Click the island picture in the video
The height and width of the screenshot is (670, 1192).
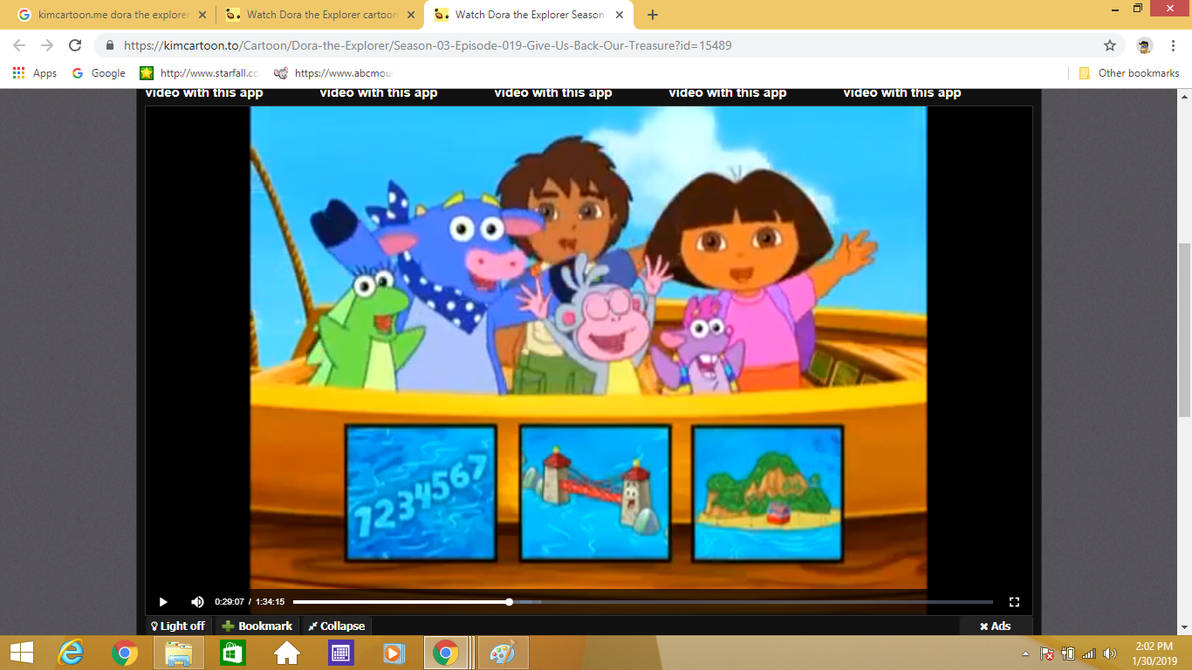pyautogui.click(x=767, y=493)
